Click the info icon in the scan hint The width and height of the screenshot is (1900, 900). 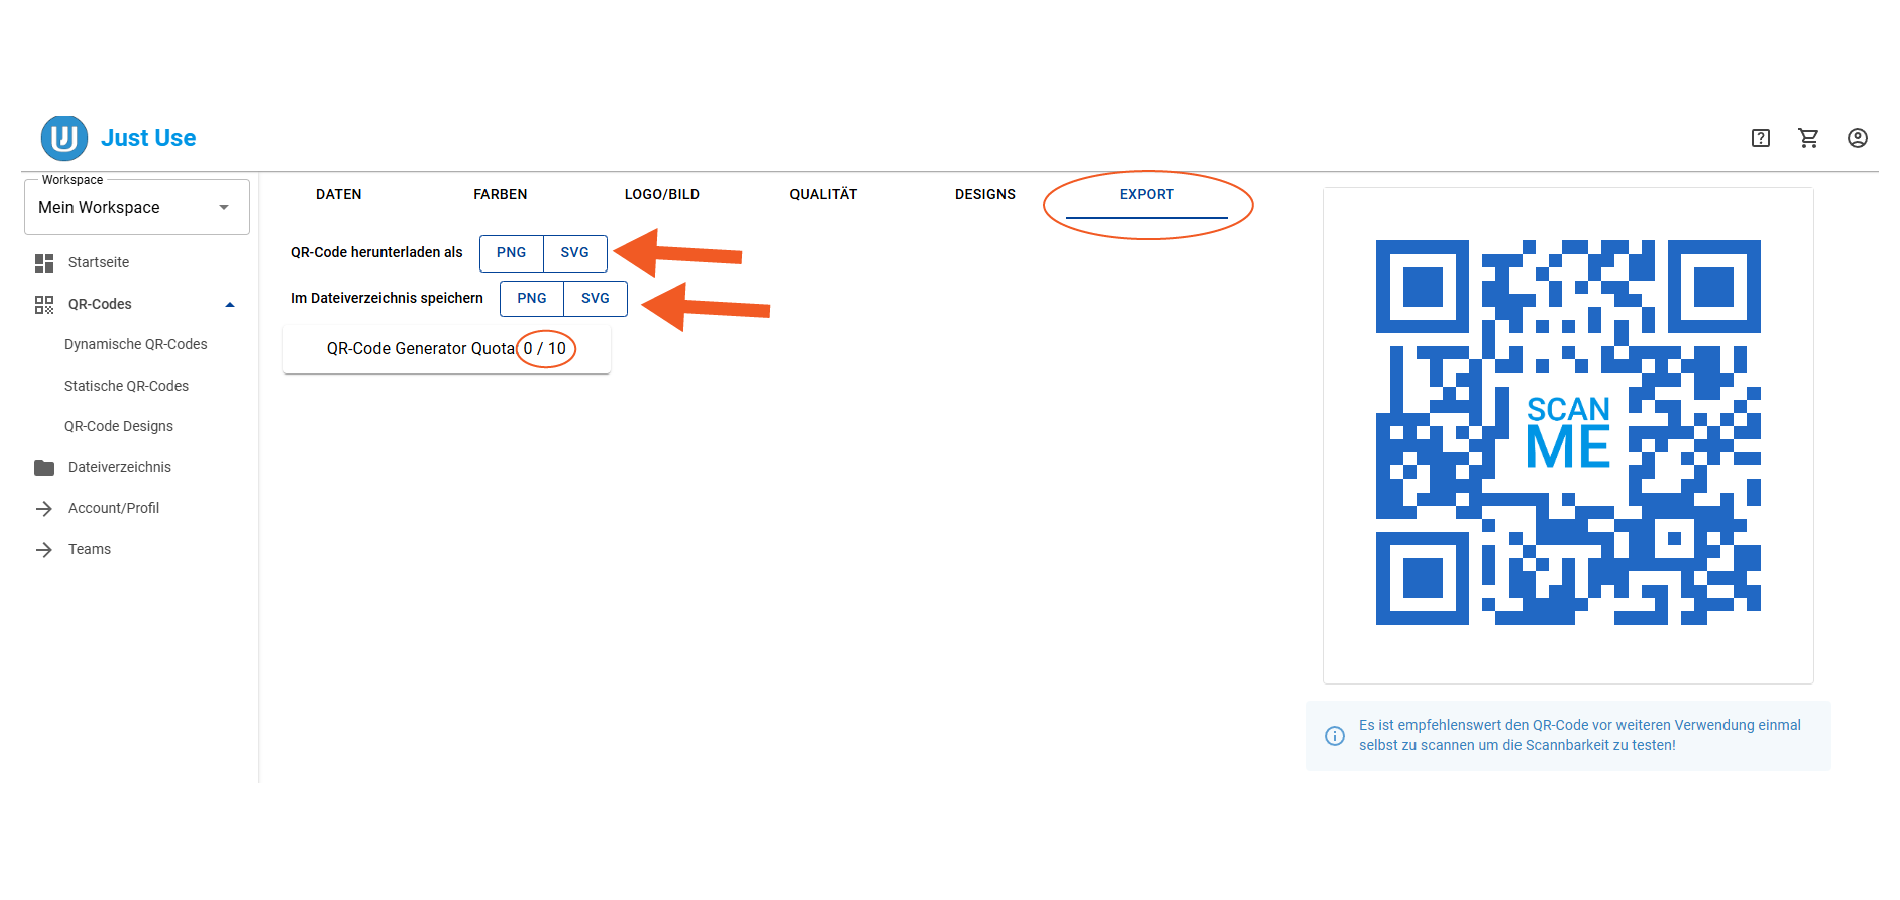1335,736
